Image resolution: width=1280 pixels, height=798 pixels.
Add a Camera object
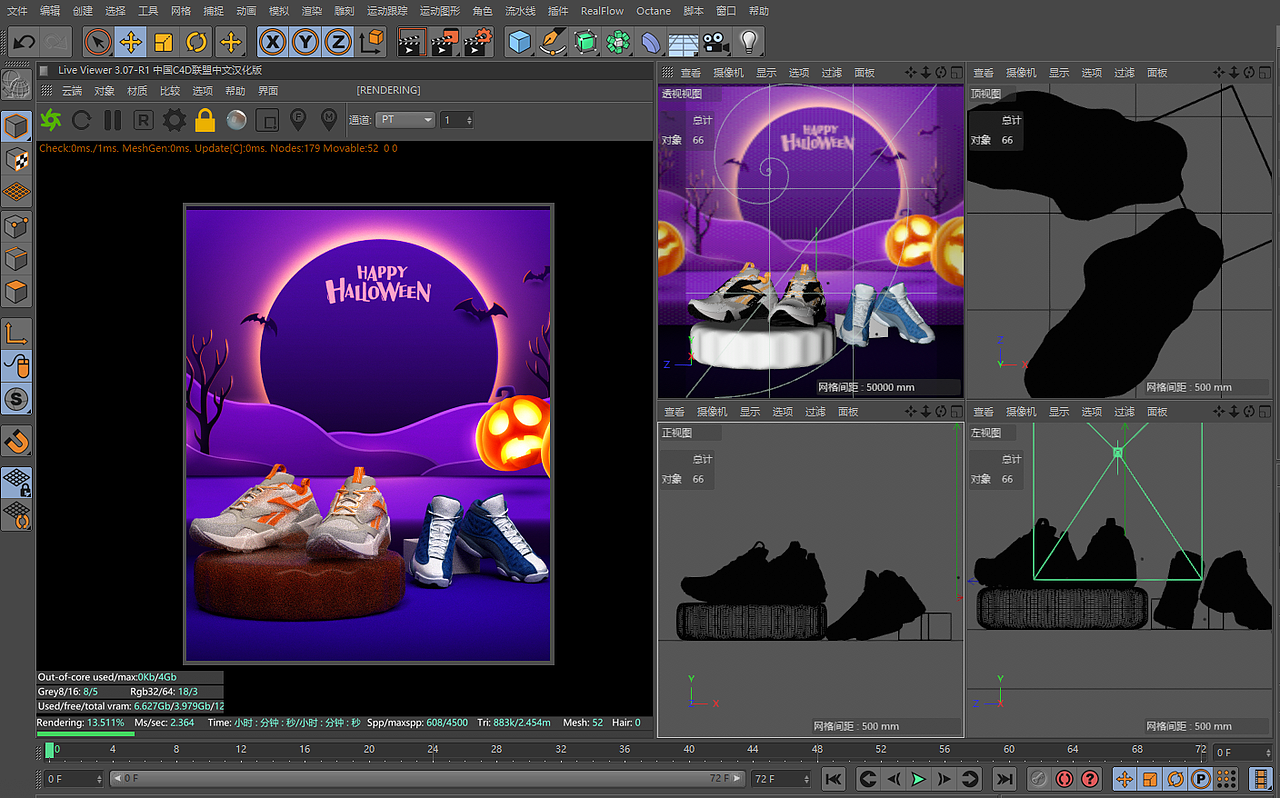(714, 42)
